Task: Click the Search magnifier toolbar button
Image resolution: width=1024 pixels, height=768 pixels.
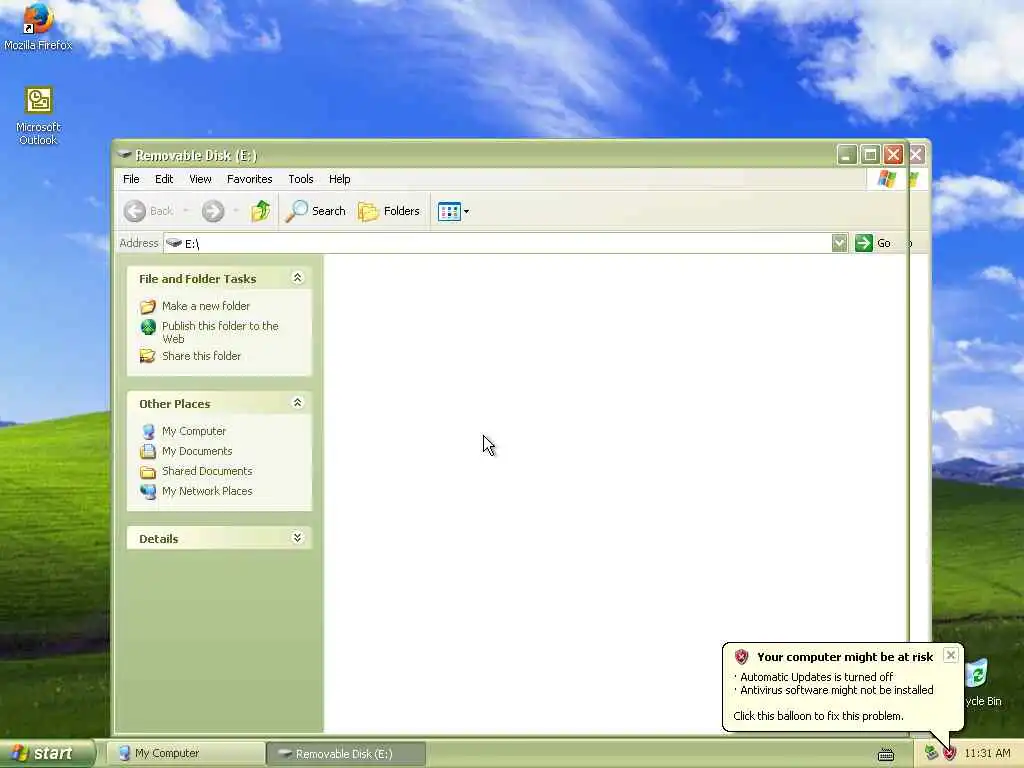Action: (316, 211)
